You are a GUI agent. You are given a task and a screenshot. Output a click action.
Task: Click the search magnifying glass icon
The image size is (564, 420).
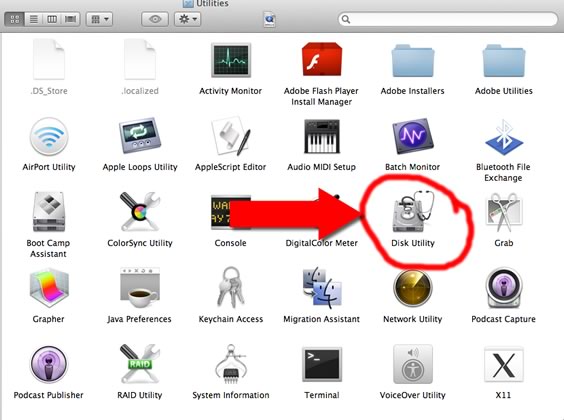click(x=346, y=19)
